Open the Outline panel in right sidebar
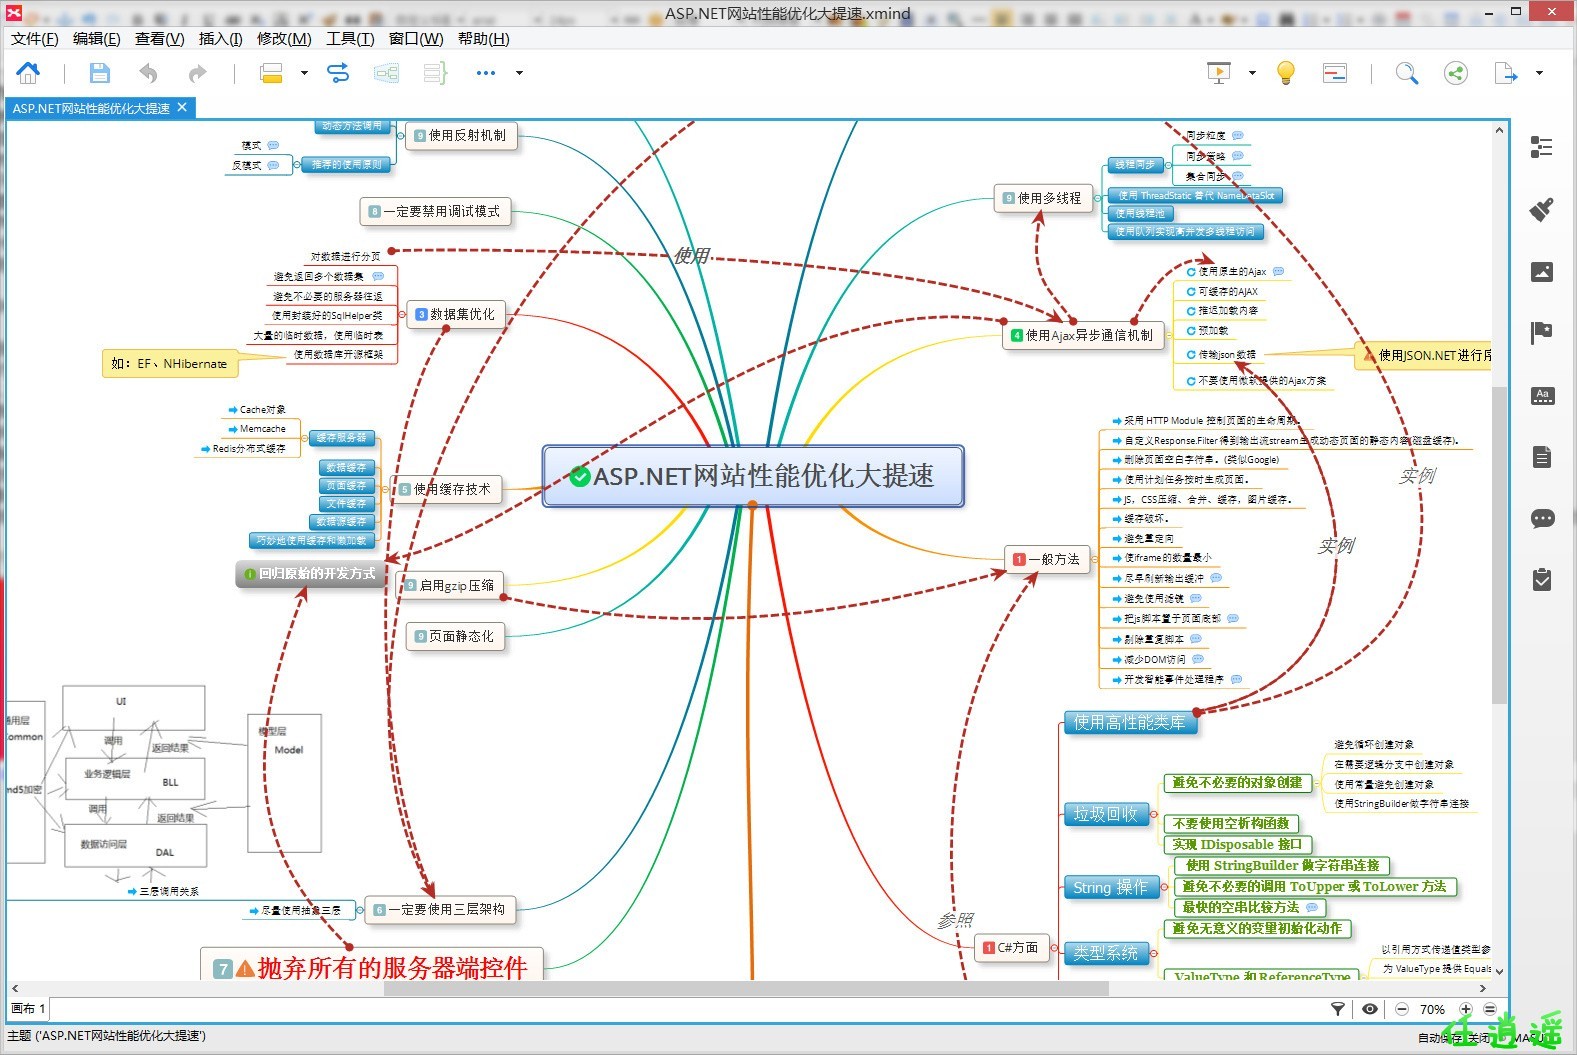Image resolution: width=1577 pixels, height=1055 pixels. pyautogui.click(x=1542, y=147)
